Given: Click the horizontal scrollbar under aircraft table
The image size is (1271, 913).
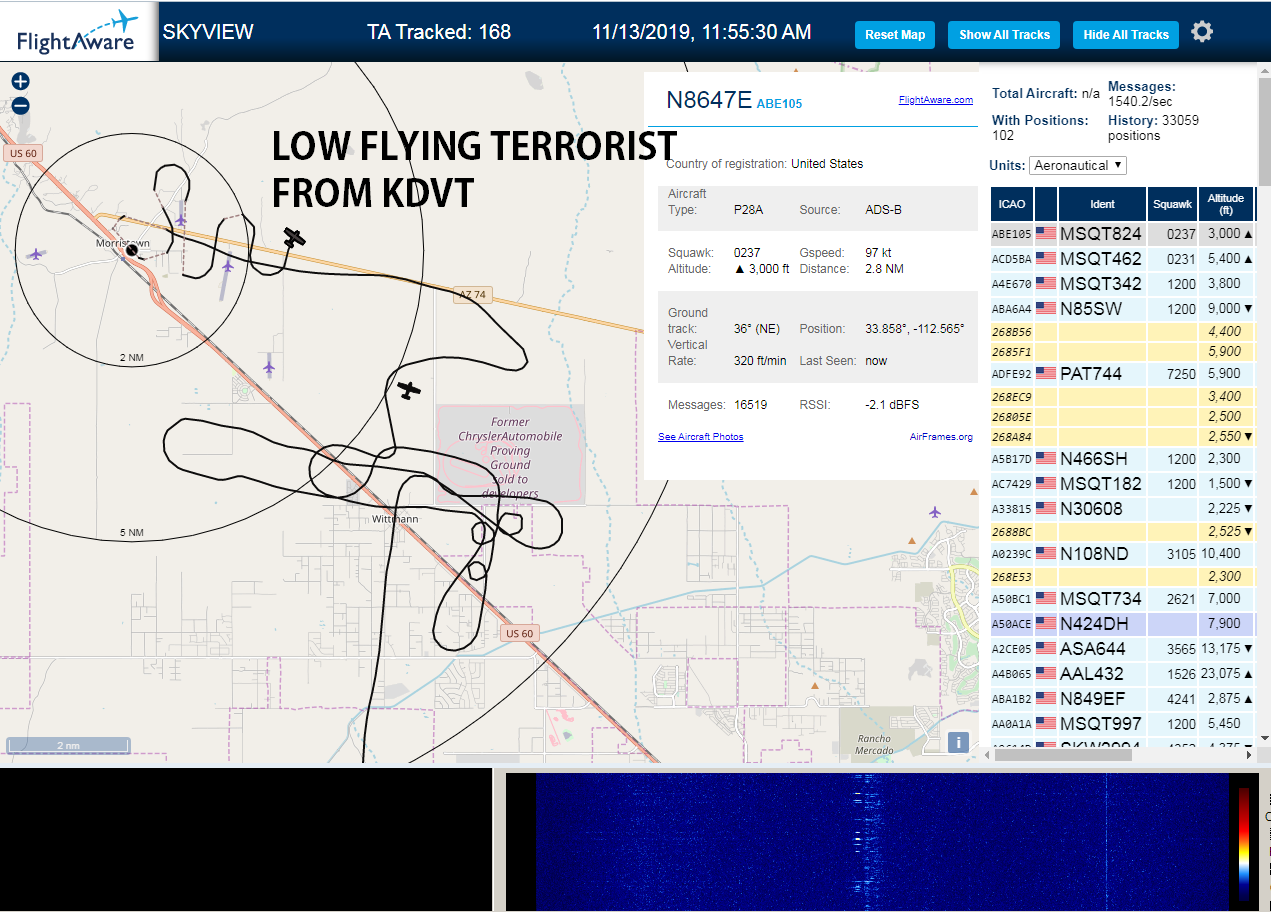Looking at the screenshot, I should pyautogui.click(x=1062, y=755).
